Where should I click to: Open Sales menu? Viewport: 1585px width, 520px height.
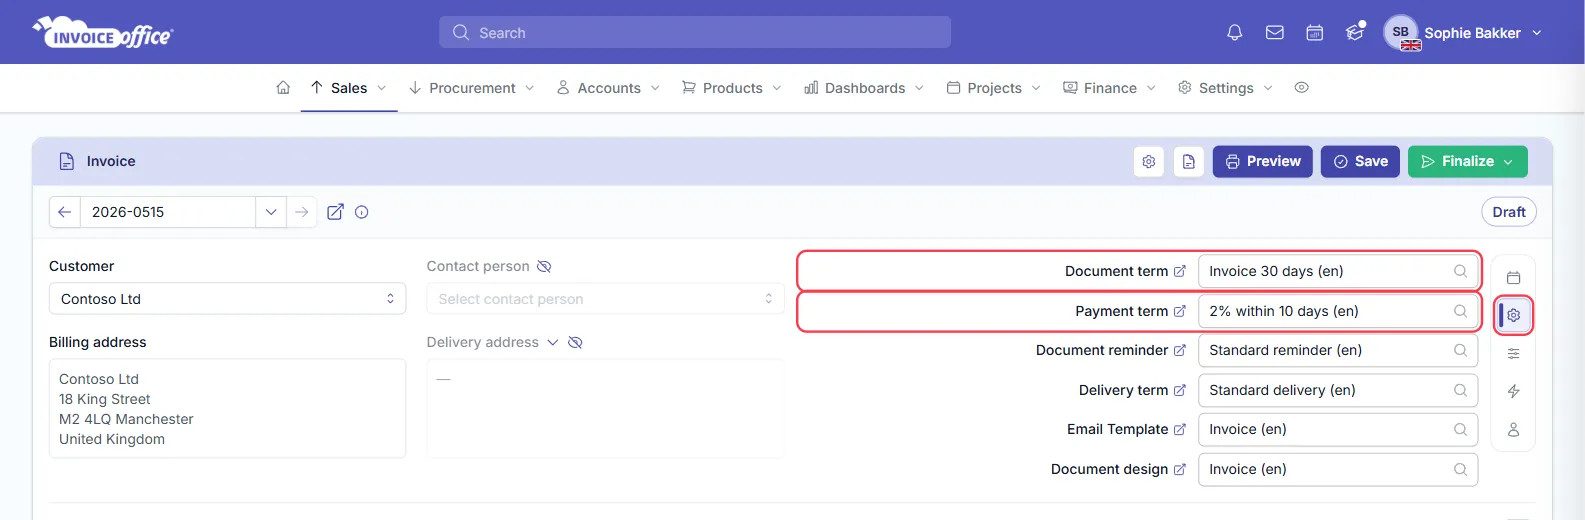[348, 88]
